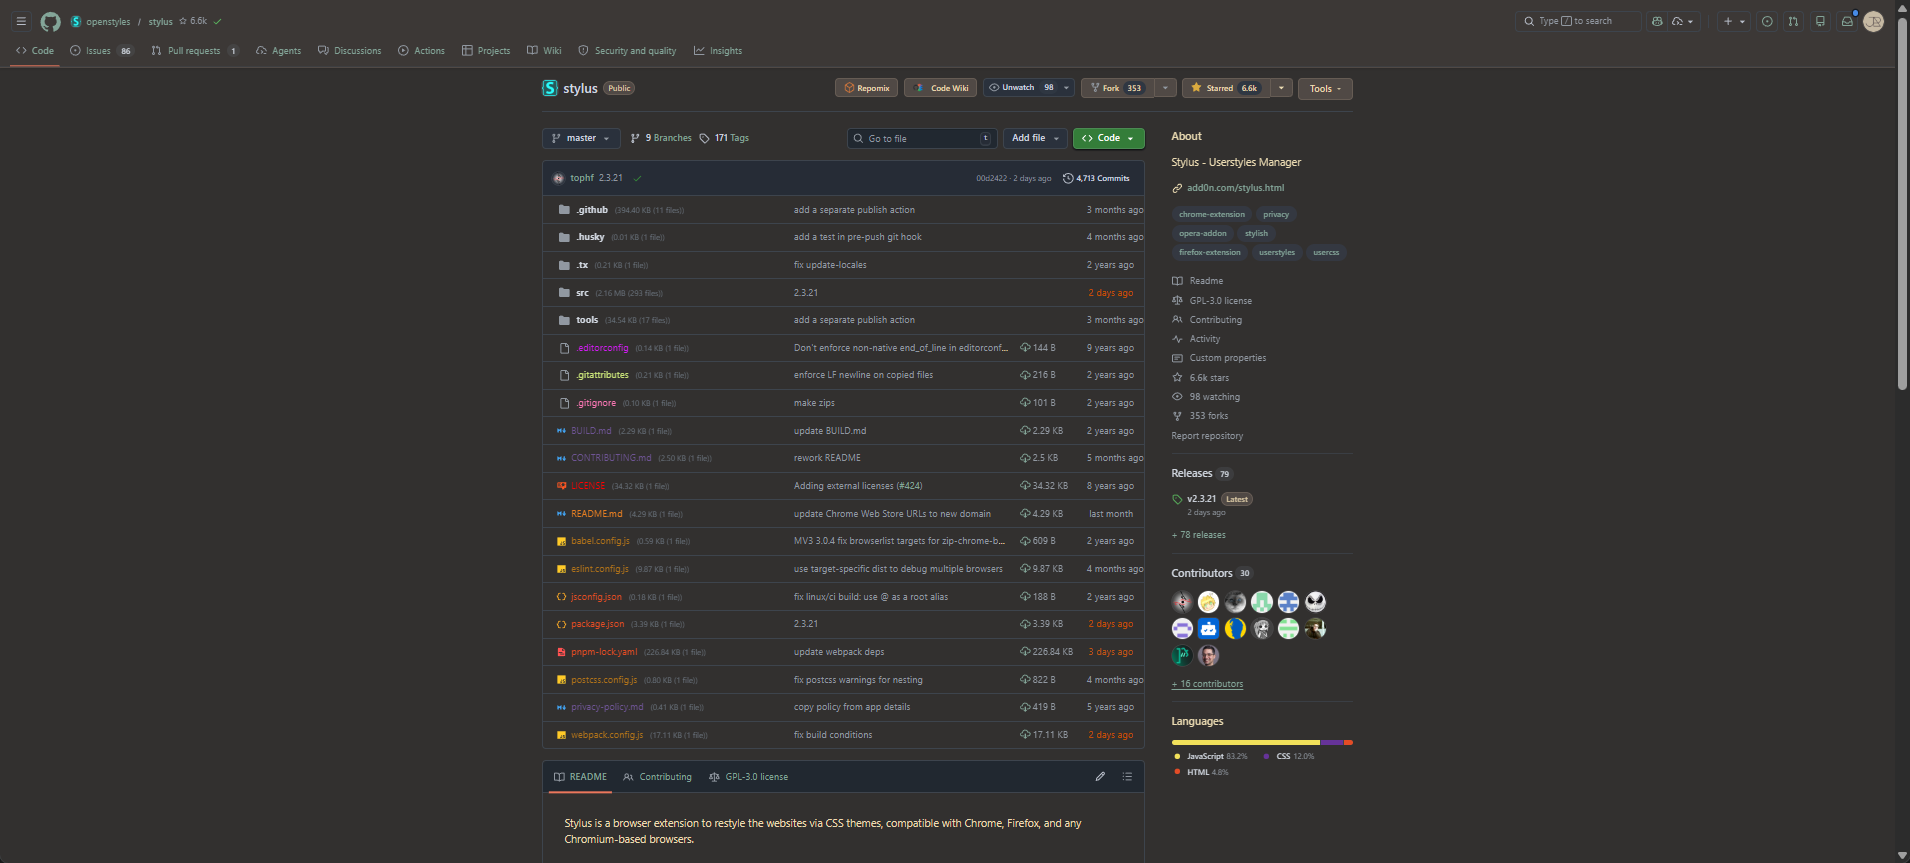Viewport: 1910px width, 863px height.
Task: Open the Agents tab
Action: pyautogui.click(x=278, y=51)
